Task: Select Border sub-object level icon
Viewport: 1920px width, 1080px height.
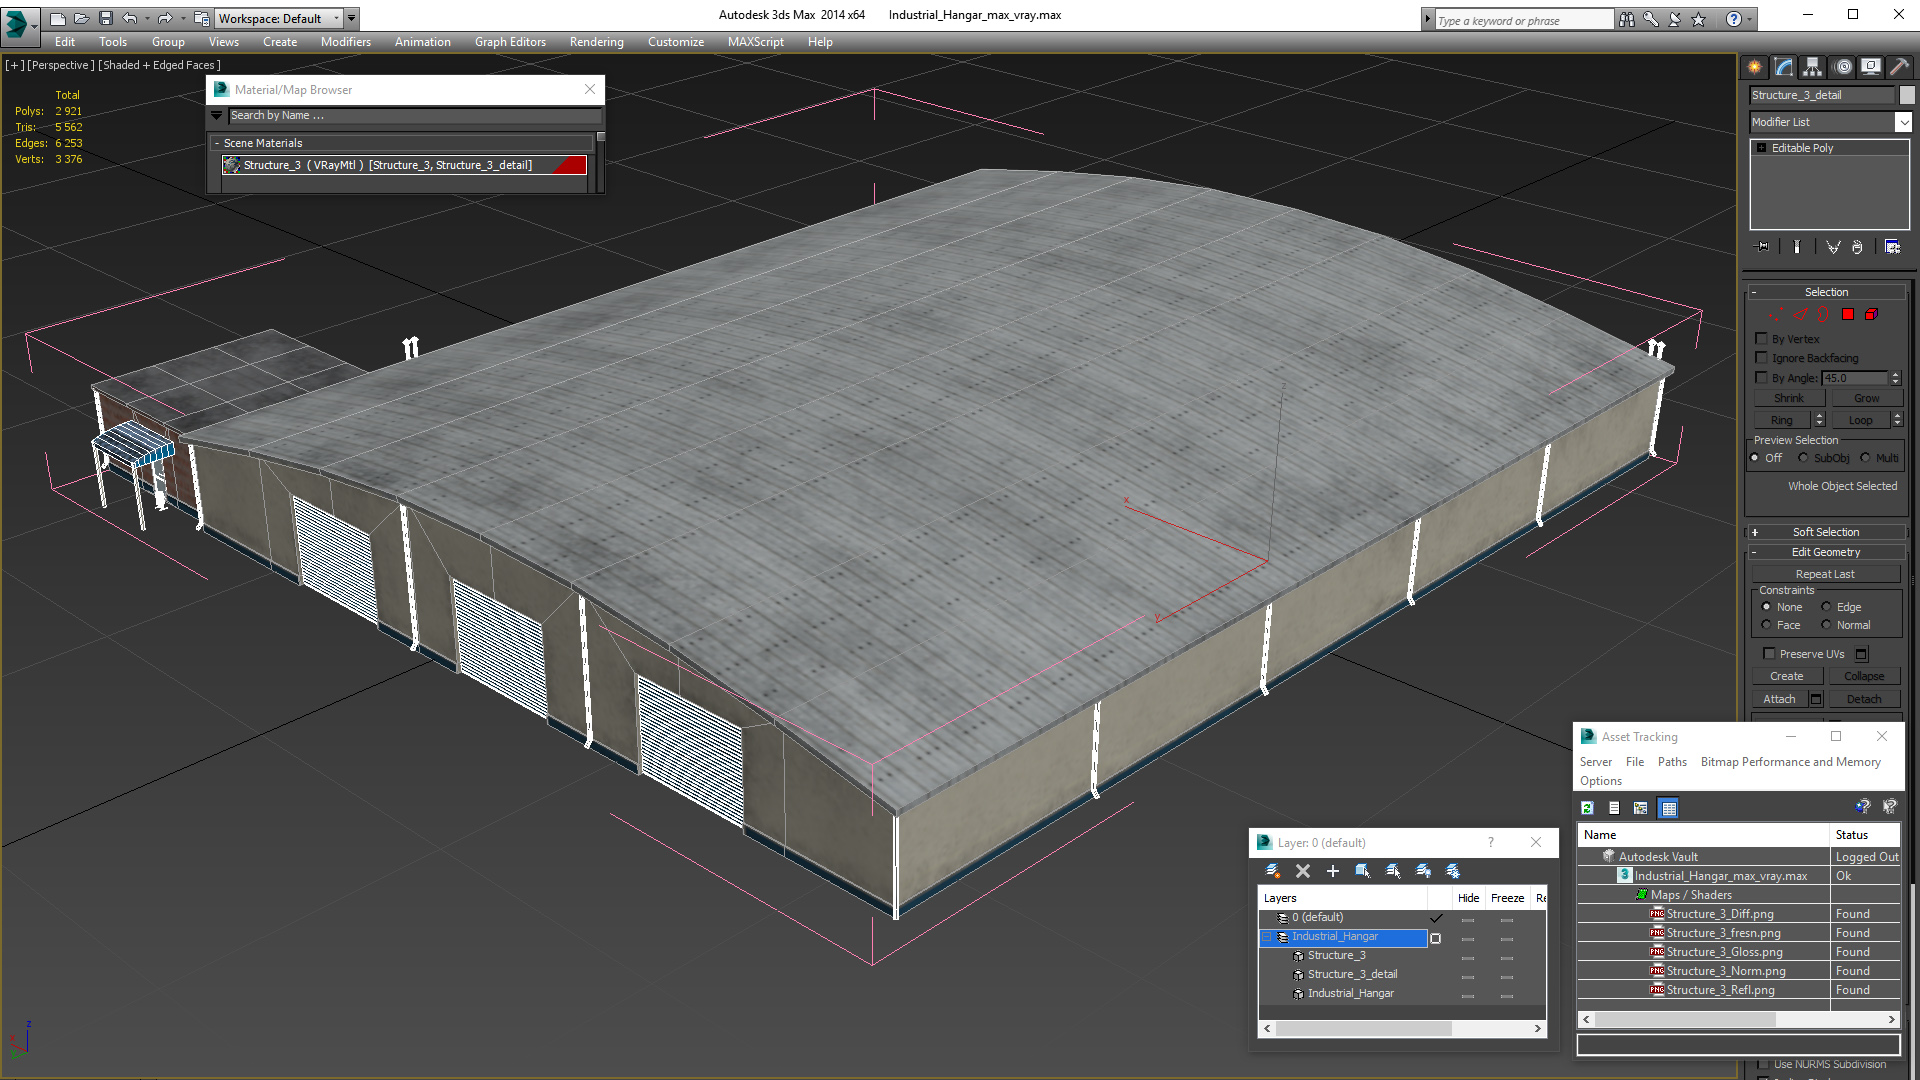Action: tap(1823, 315)
